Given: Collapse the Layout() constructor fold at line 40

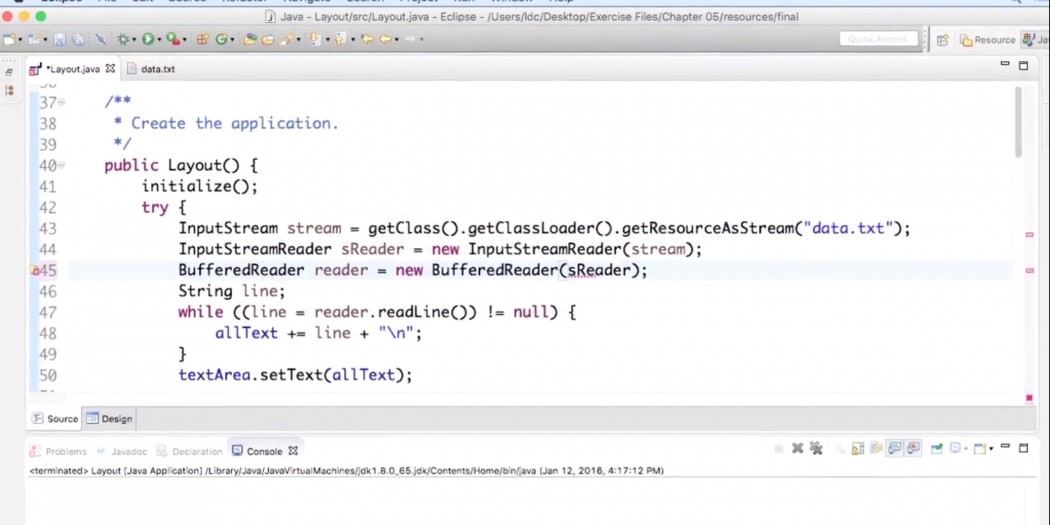Looking at the screenshot, I should (x=62, y=165).
